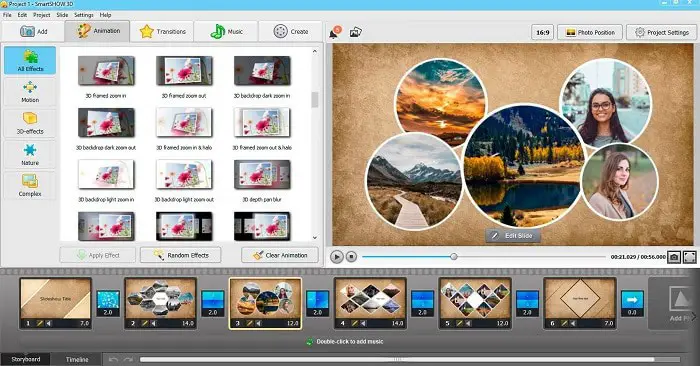Open the Slide menu
The width and height of the screenshot is (700, 366).
pyautogui.click(x=62, y=15)
